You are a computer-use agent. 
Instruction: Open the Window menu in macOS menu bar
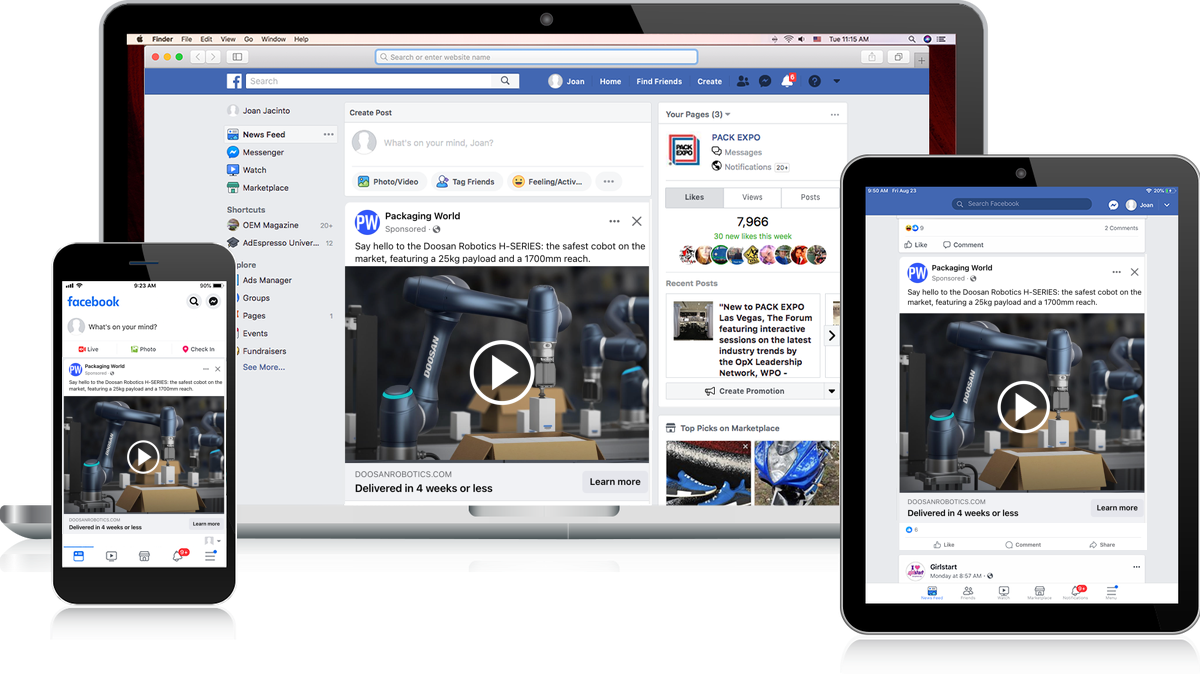(x=274, y=39)
